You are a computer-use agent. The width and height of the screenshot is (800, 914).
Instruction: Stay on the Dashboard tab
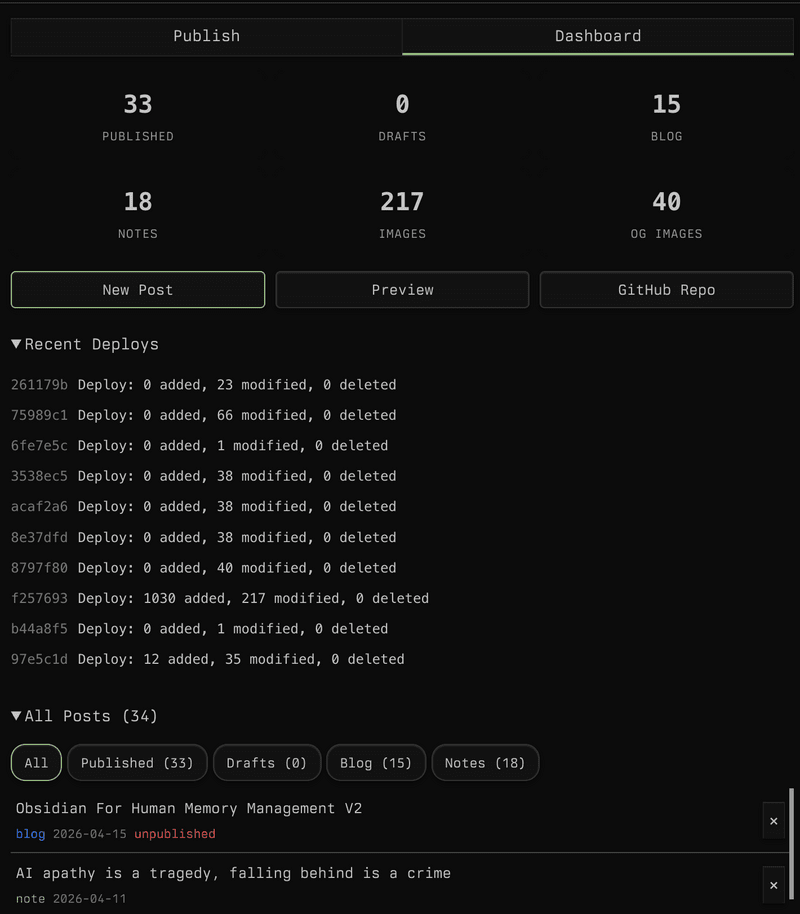click(598, 36)
